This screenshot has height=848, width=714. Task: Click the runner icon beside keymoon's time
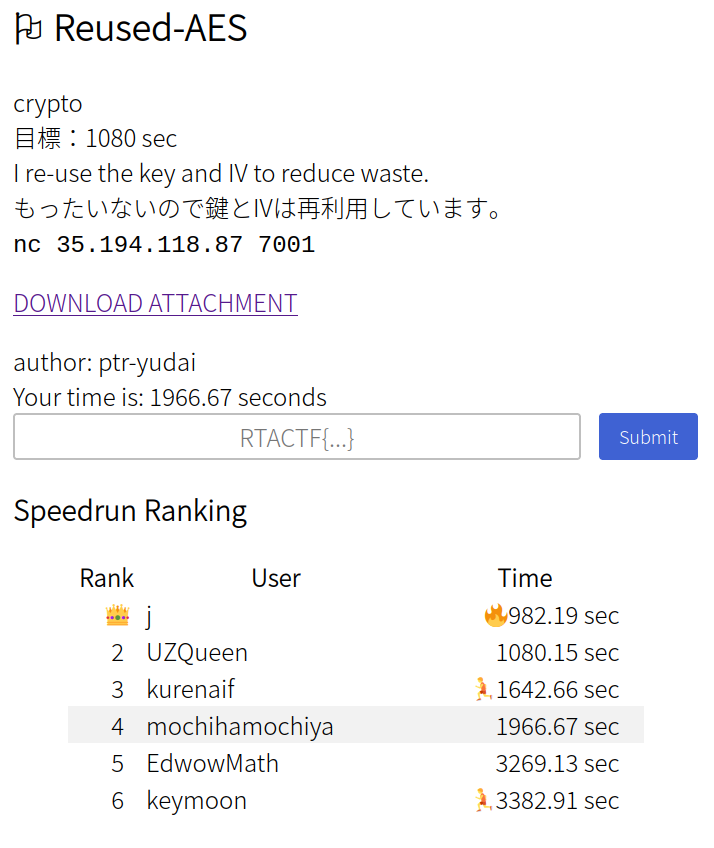[x=482, y=800]
